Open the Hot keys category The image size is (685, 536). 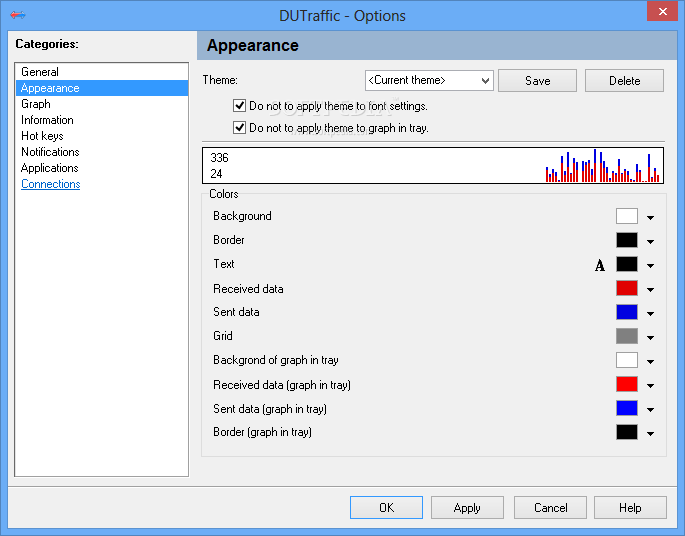pos(102,136)
